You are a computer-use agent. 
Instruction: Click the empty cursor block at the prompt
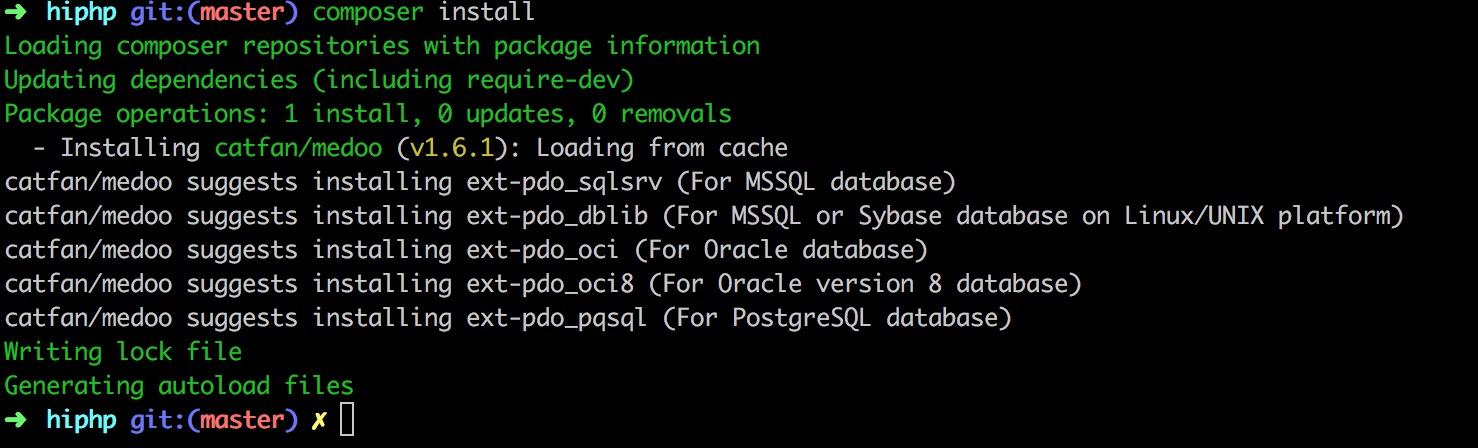pos(347,421)
